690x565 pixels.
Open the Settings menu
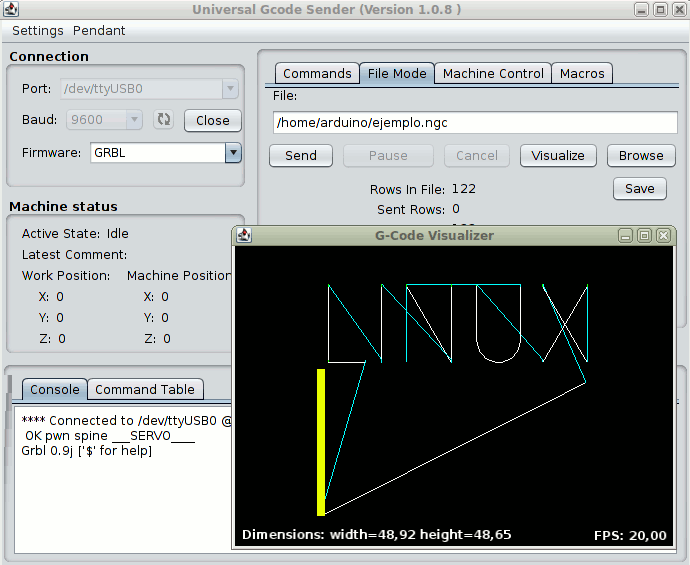click(x=38, y=31)
